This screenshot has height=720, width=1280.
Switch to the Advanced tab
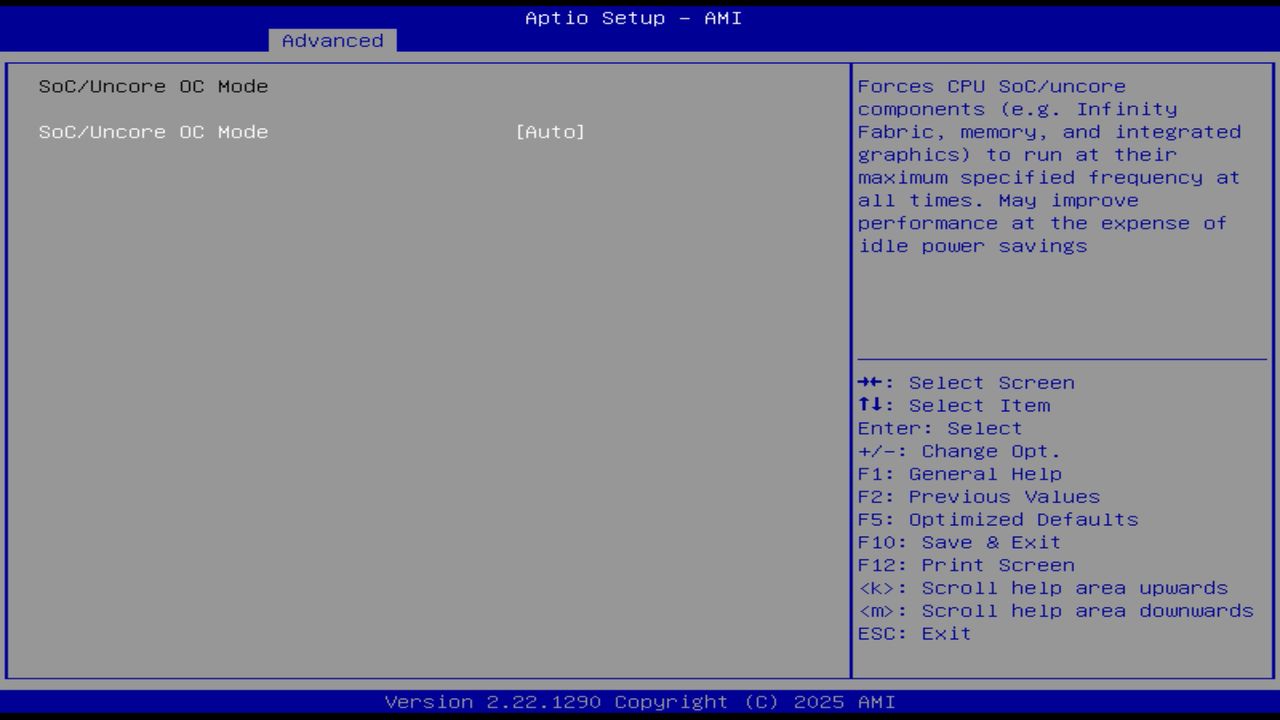[x=331, y=40]
